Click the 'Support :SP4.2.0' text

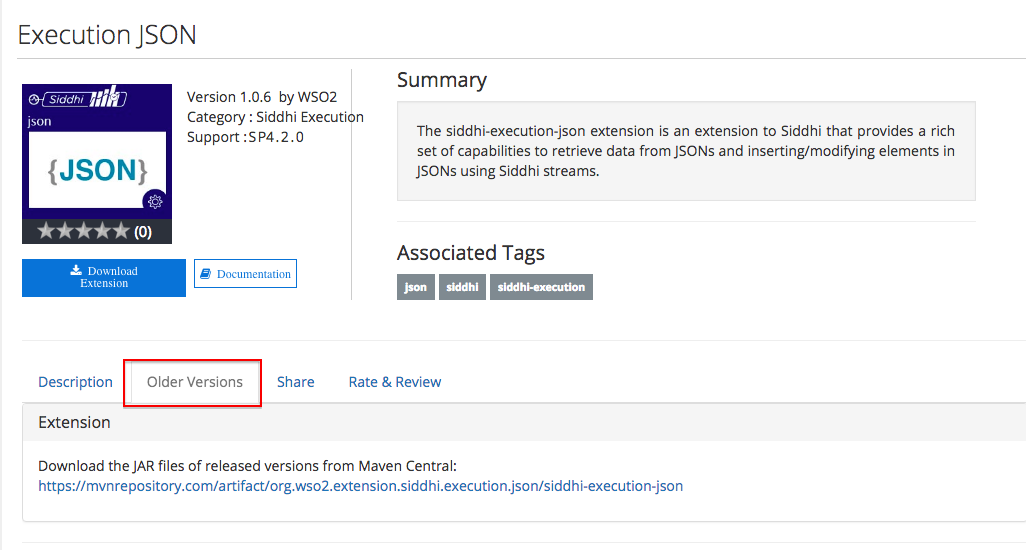(245, 137)
